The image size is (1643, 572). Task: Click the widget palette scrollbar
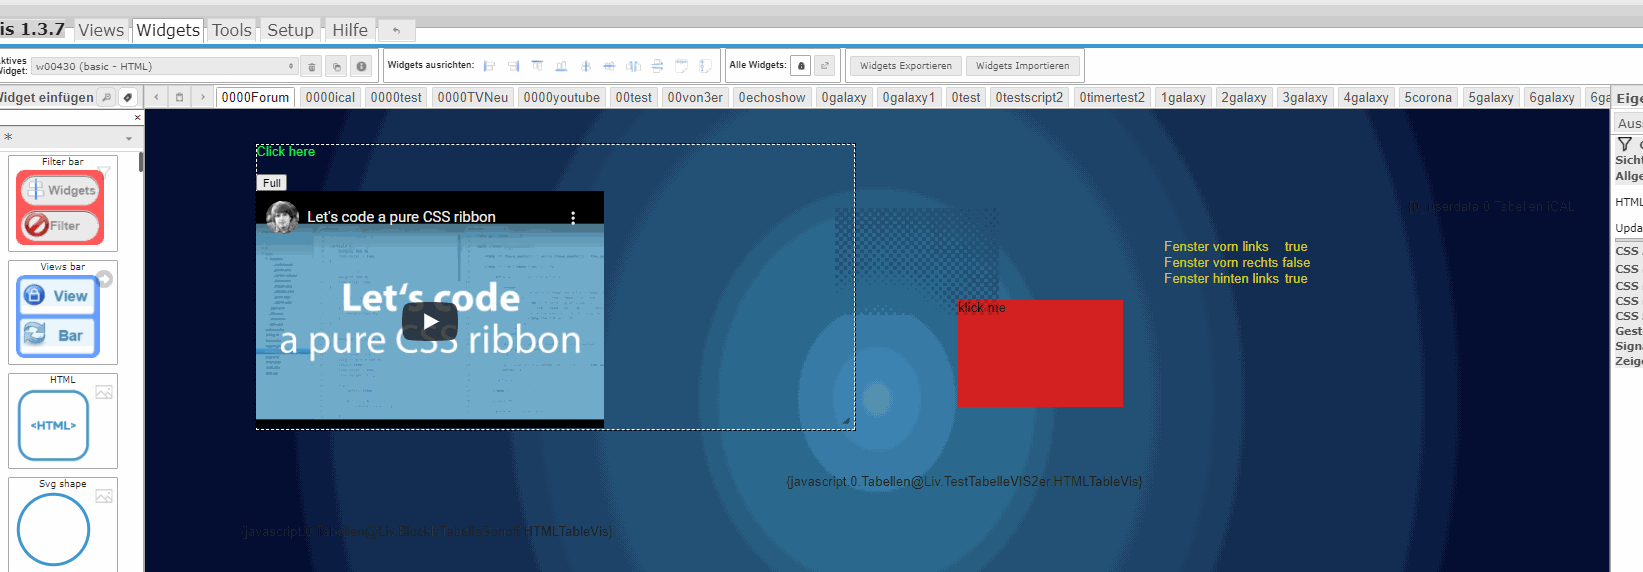tap(141, 162)
